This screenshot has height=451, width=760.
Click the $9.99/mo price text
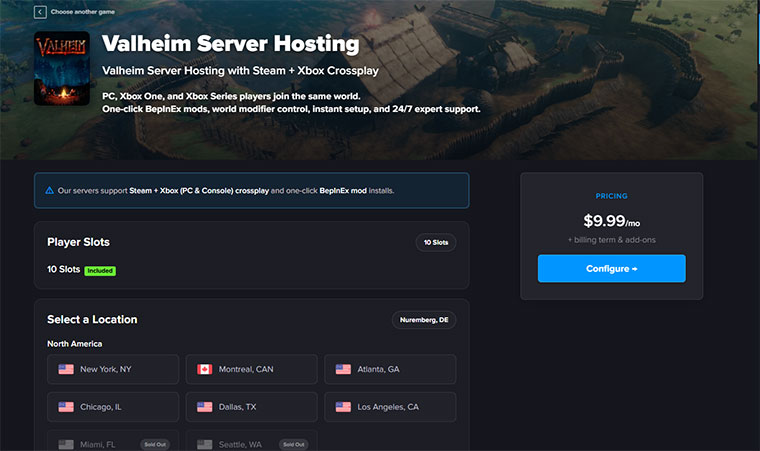click(612, 221)
